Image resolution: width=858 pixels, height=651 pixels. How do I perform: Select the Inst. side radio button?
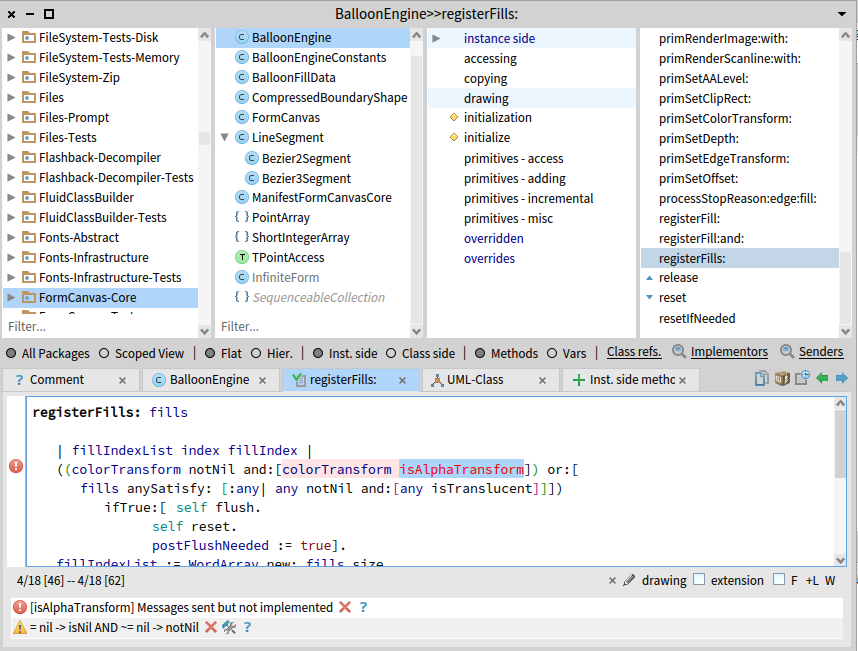point(317,353)
